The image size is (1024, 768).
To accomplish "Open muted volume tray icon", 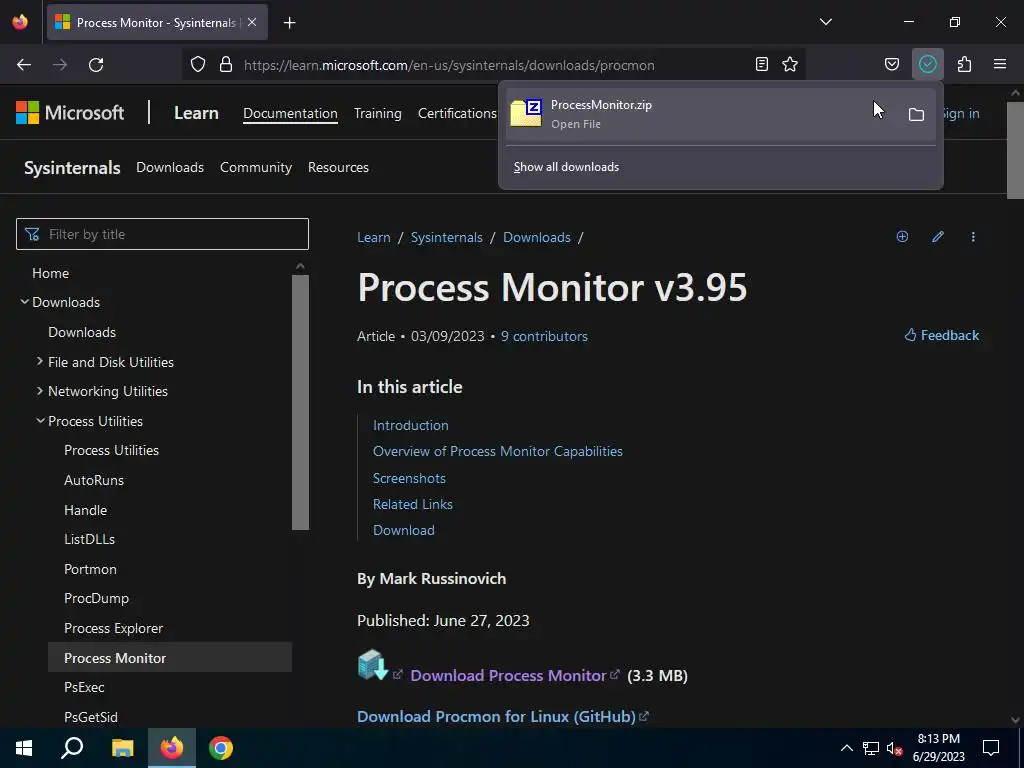I will (x=895, y=748).
